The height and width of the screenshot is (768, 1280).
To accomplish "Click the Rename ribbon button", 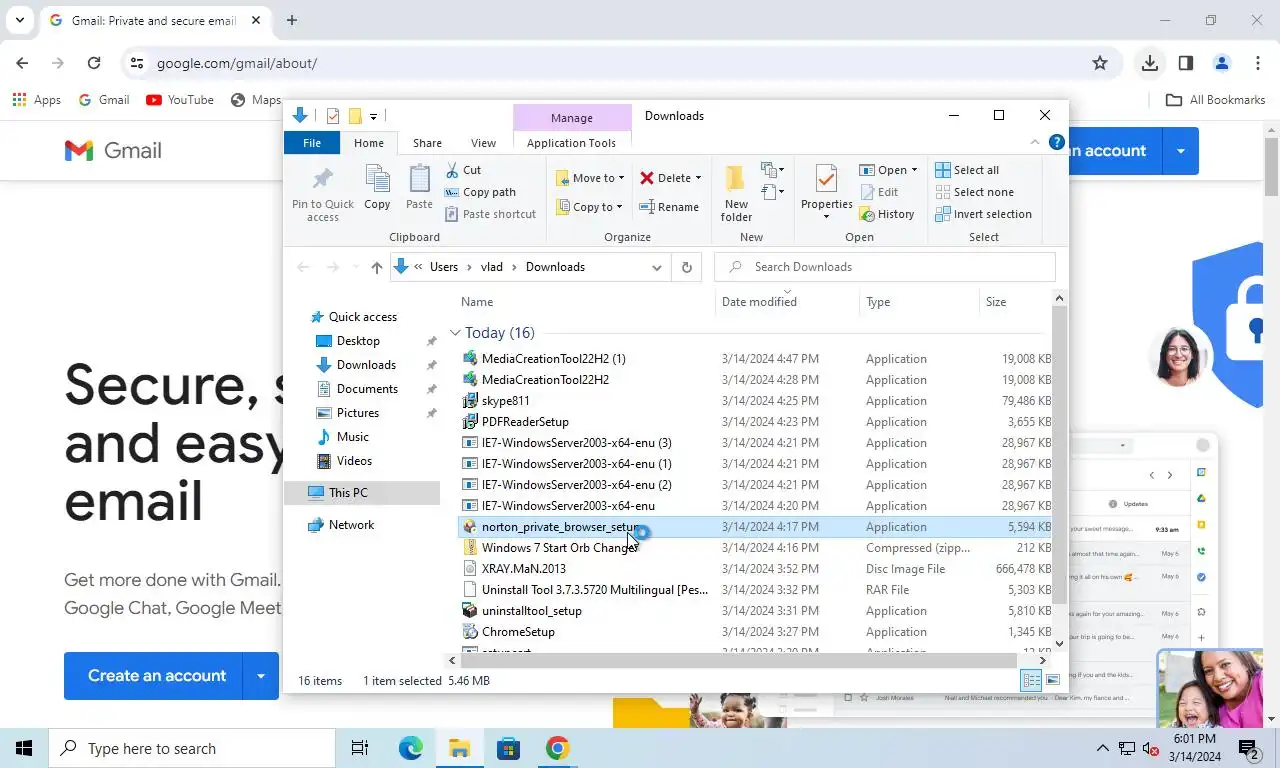I will pos(669,207).
